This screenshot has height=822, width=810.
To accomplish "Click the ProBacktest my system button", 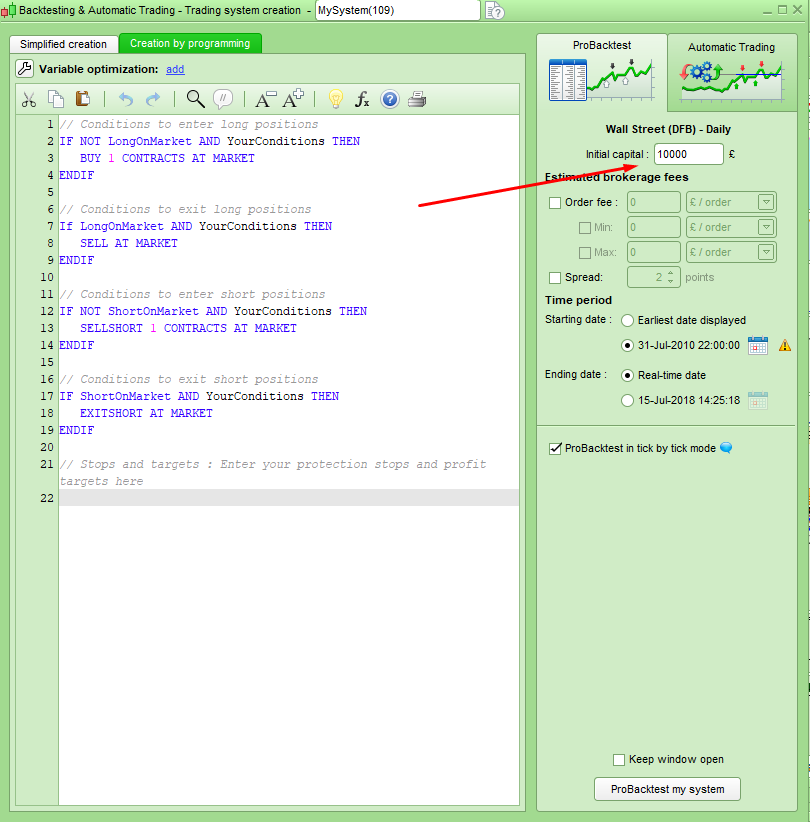I will point(667,789).
